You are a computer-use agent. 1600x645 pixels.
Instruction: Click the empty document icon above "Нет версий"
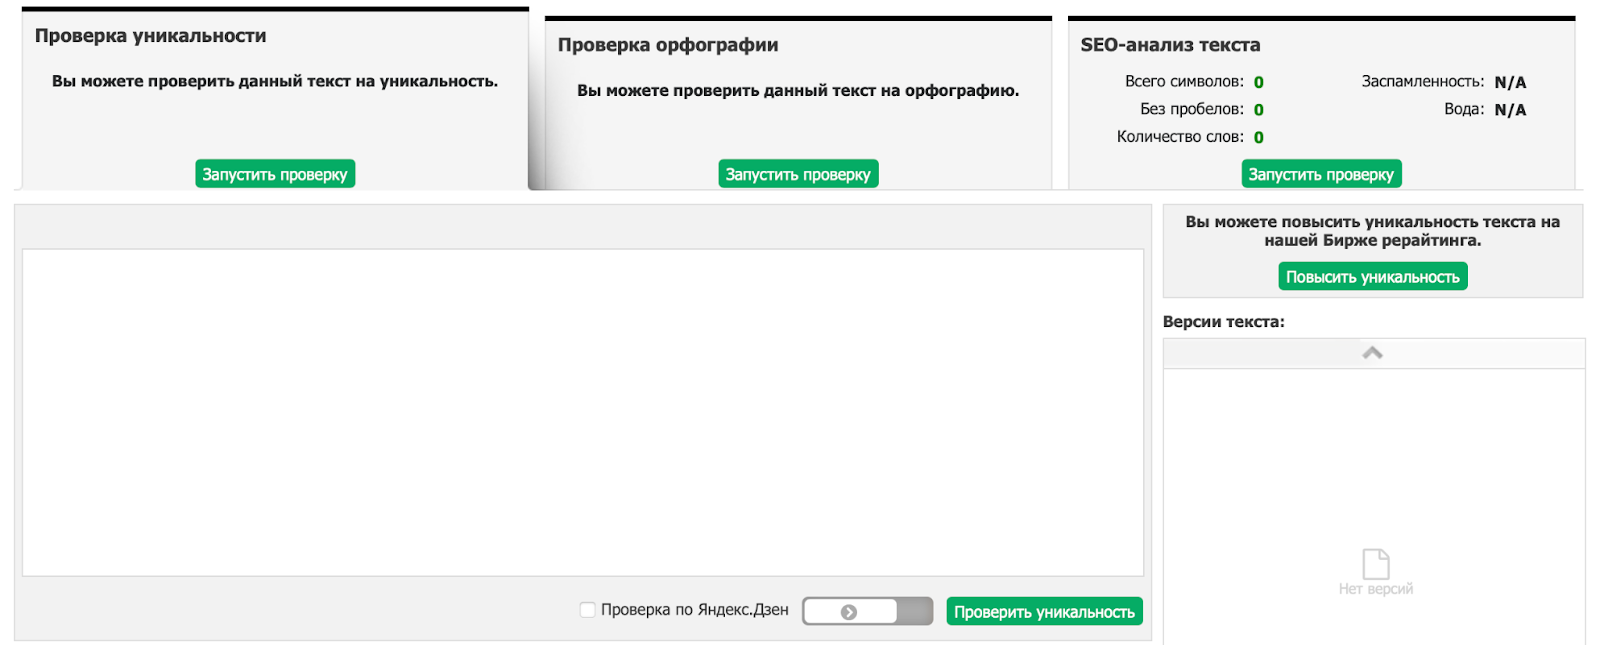coord(1376,563)
